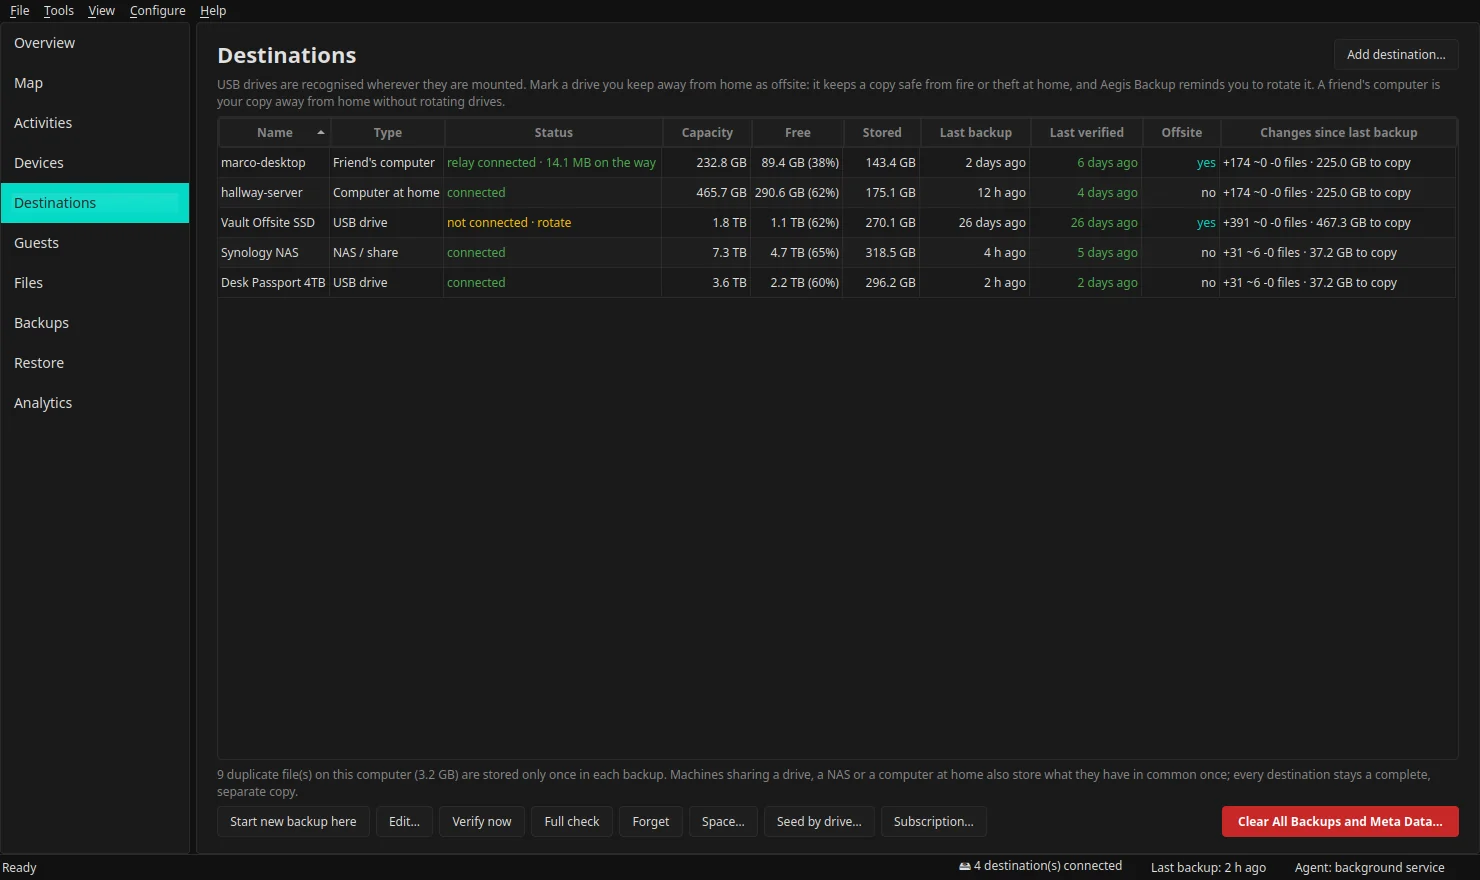The width and height of the screenshot is (1480, 880).
Task: Select the Synology NAS row name
Action: coord(260,253)
